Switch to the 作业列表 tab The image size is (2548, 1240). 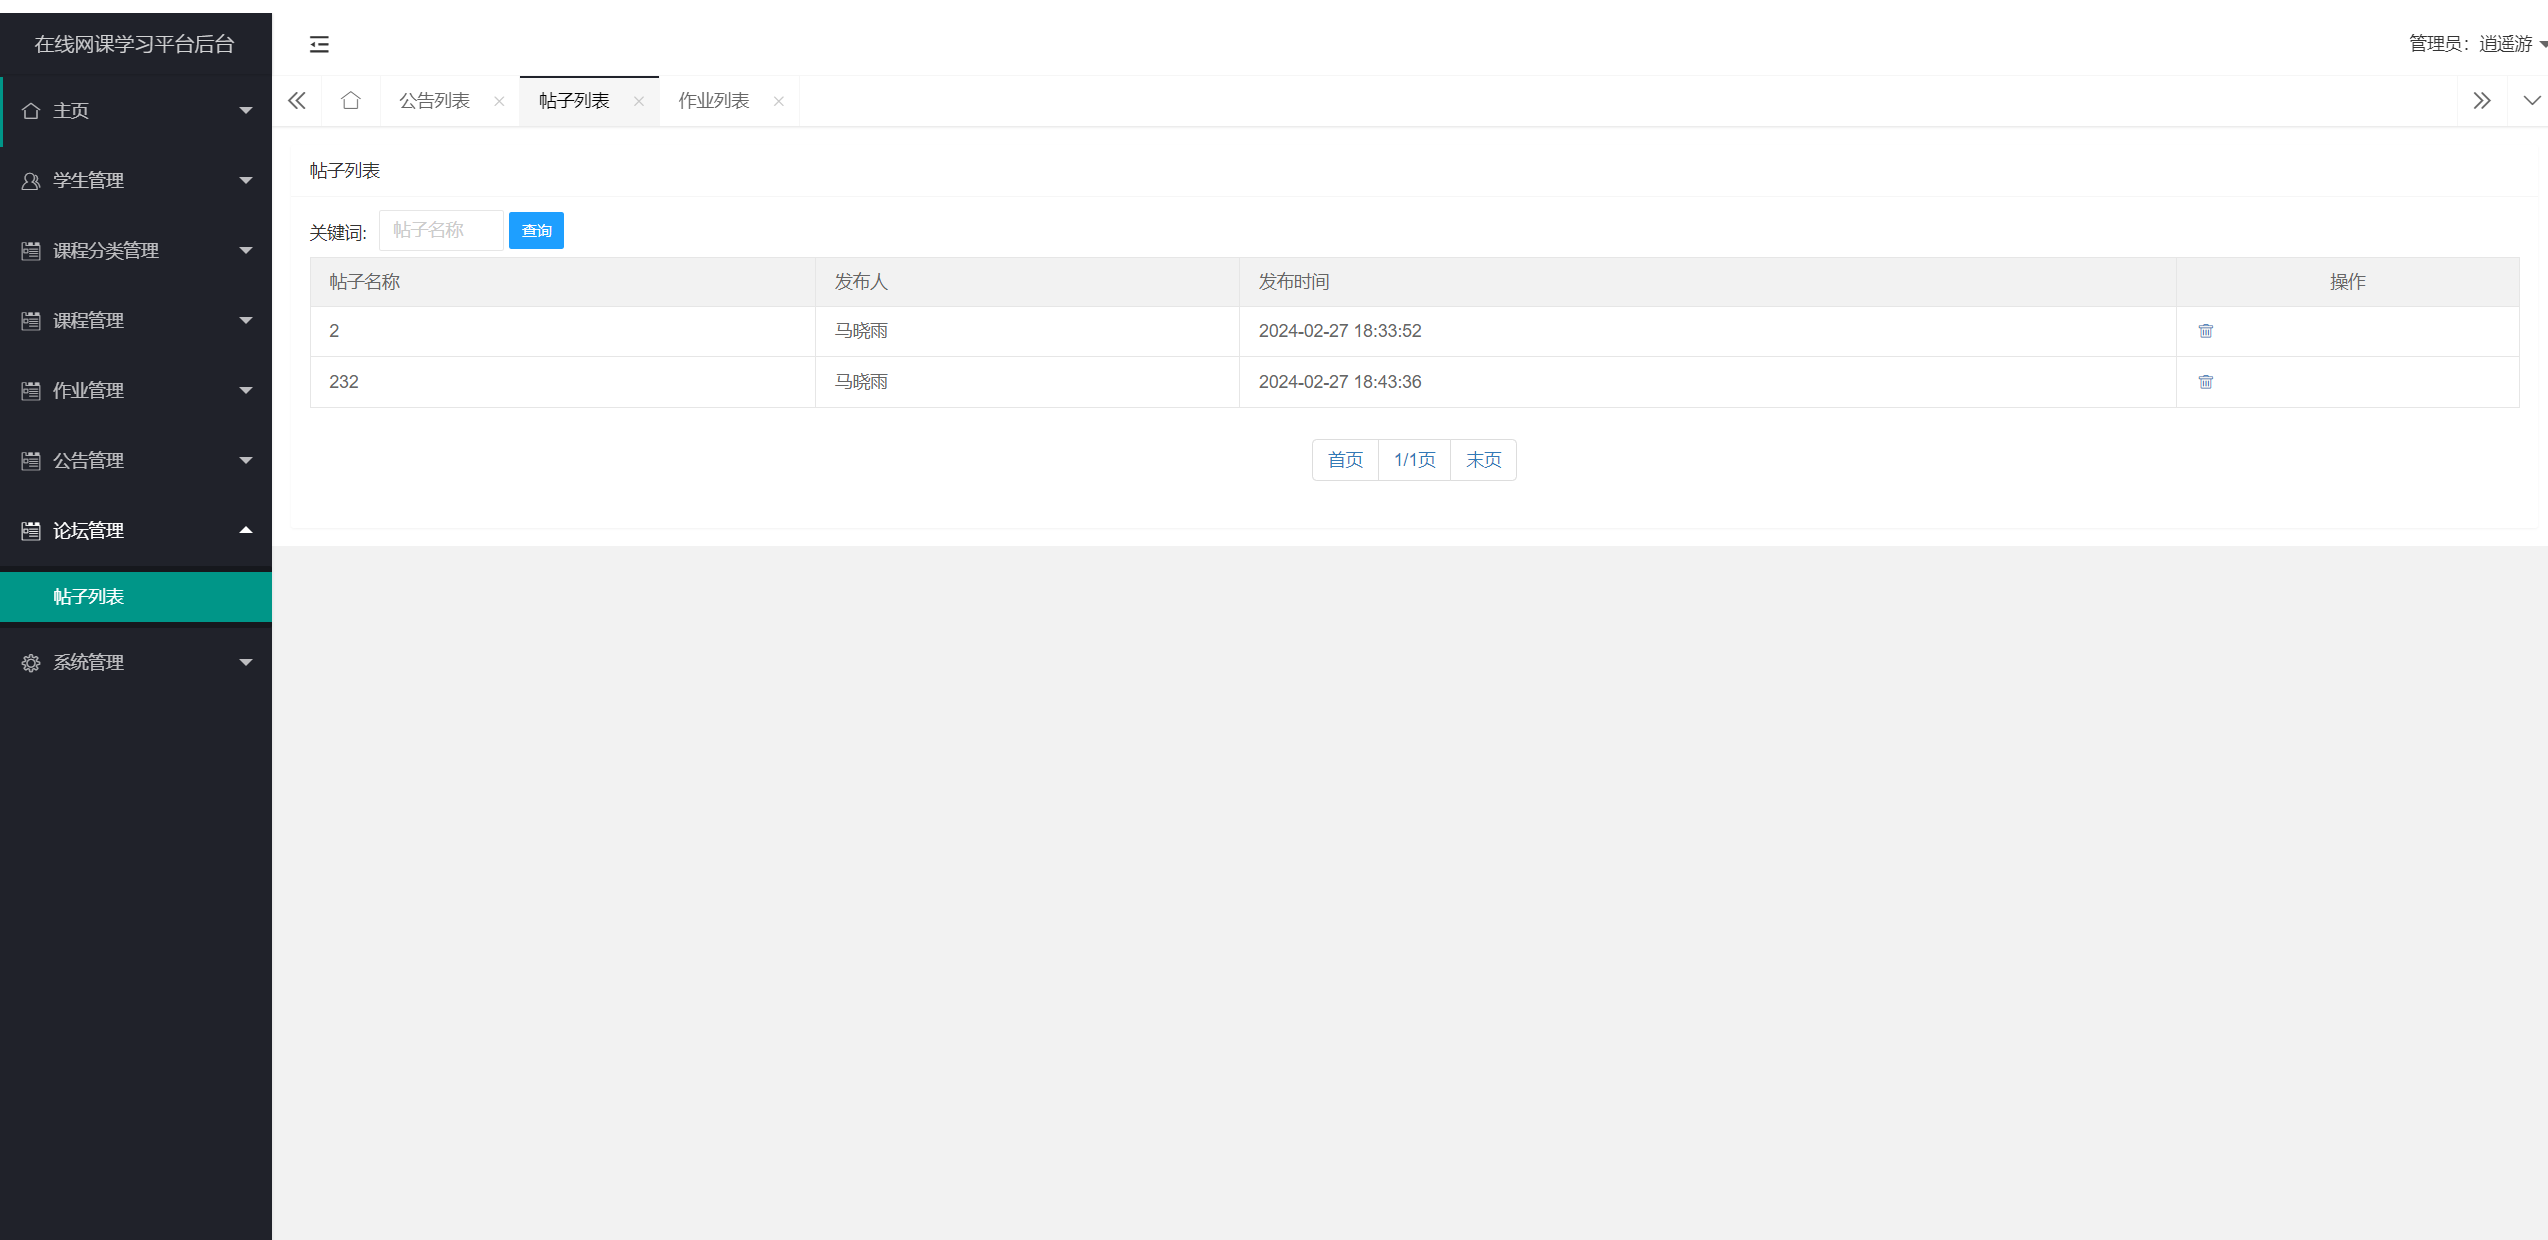(713, 101)
